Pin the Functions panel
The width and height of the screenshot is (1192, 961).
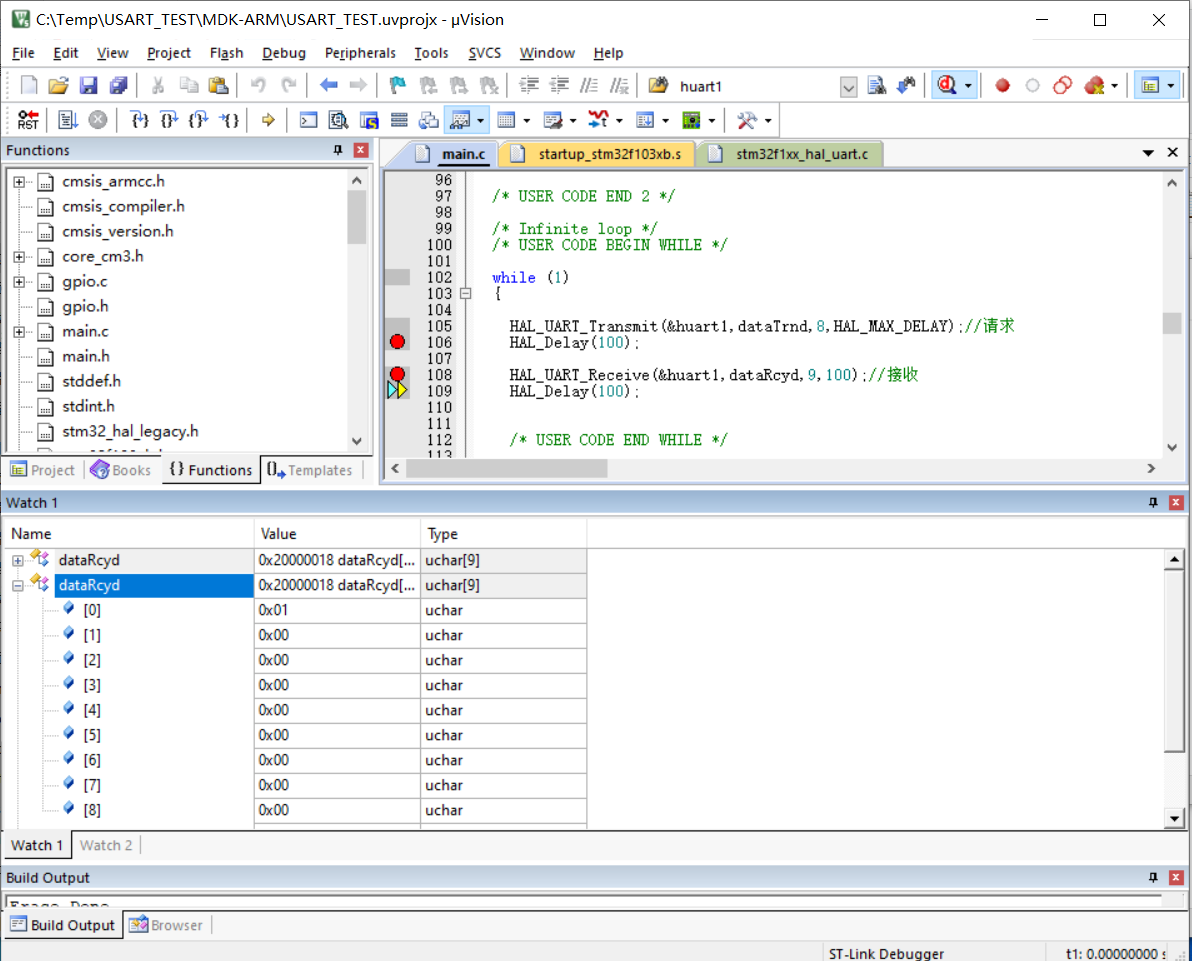[338, 150]
